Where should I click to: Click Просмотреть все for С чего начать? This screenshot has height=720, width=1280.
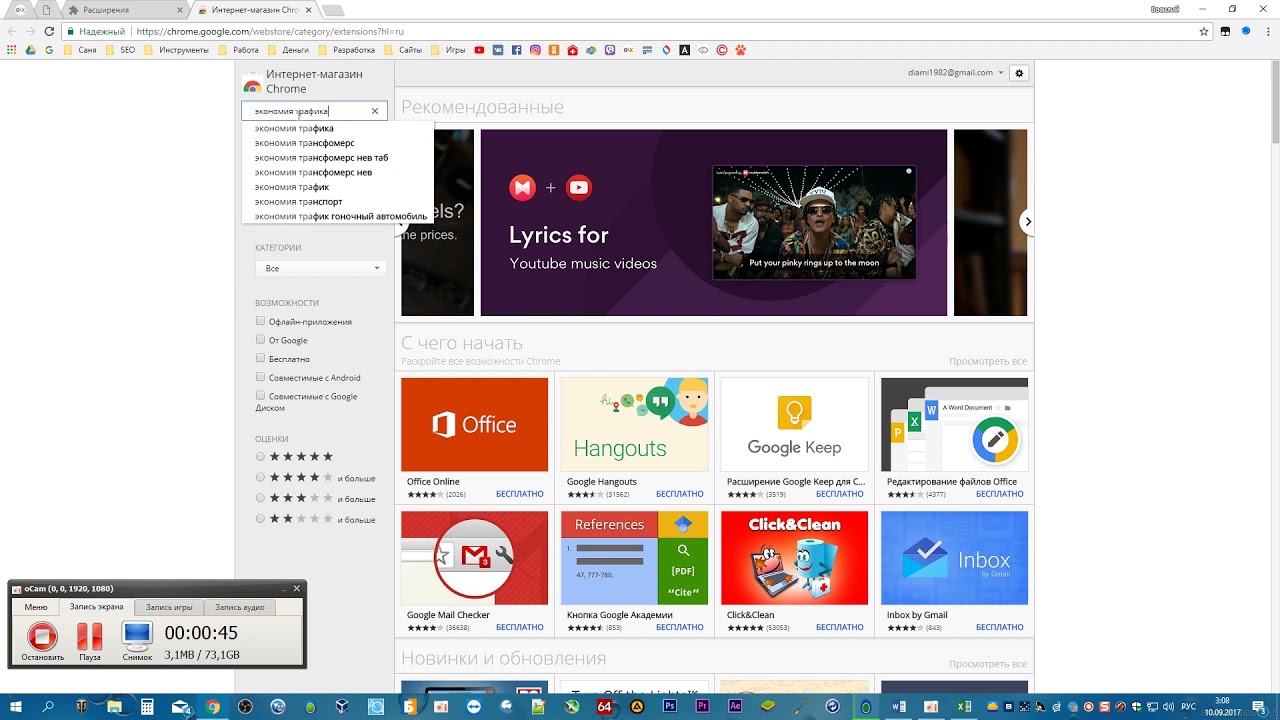(988, 361)
